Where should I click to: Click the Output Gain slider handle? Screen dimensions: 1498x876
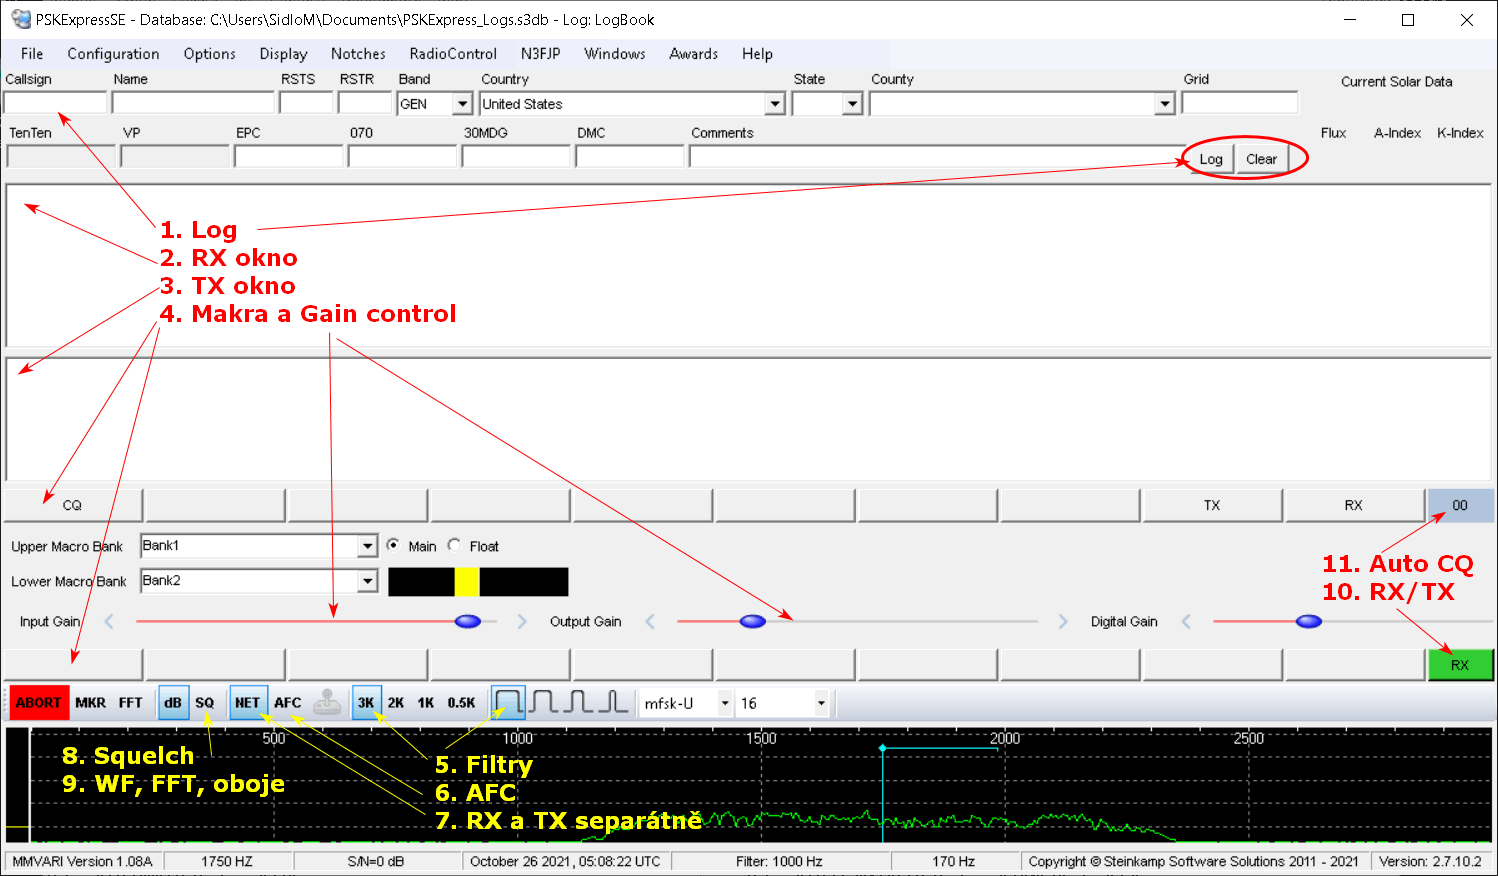(753, 622)
